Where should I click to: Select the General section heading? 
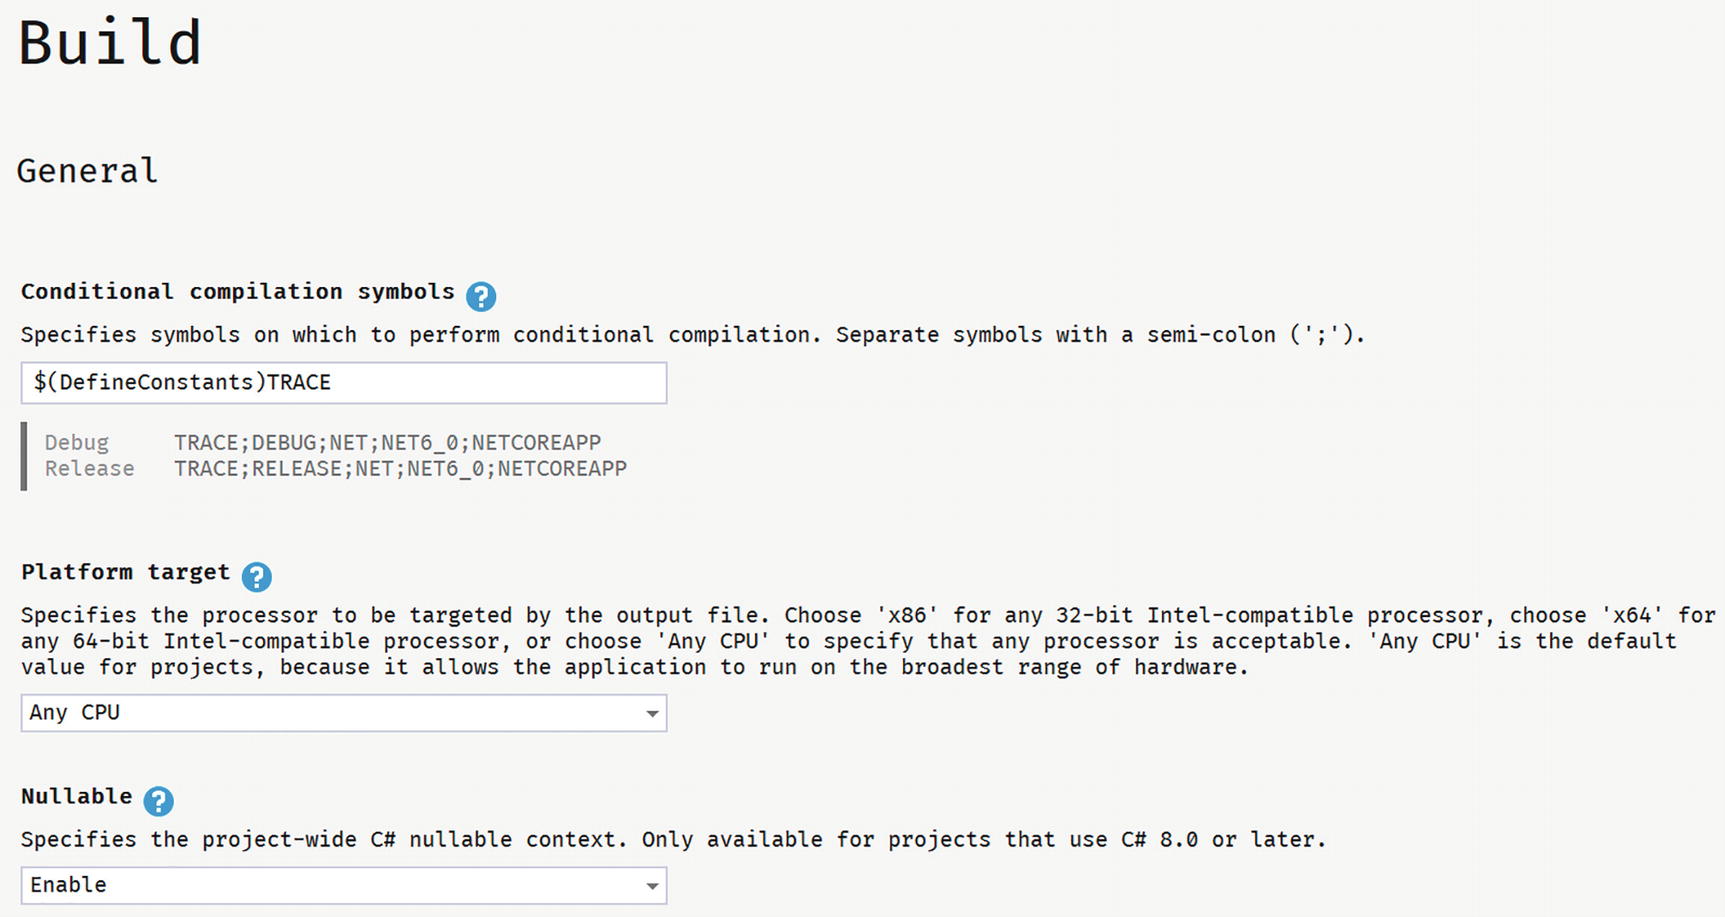[x=87, y=171]
